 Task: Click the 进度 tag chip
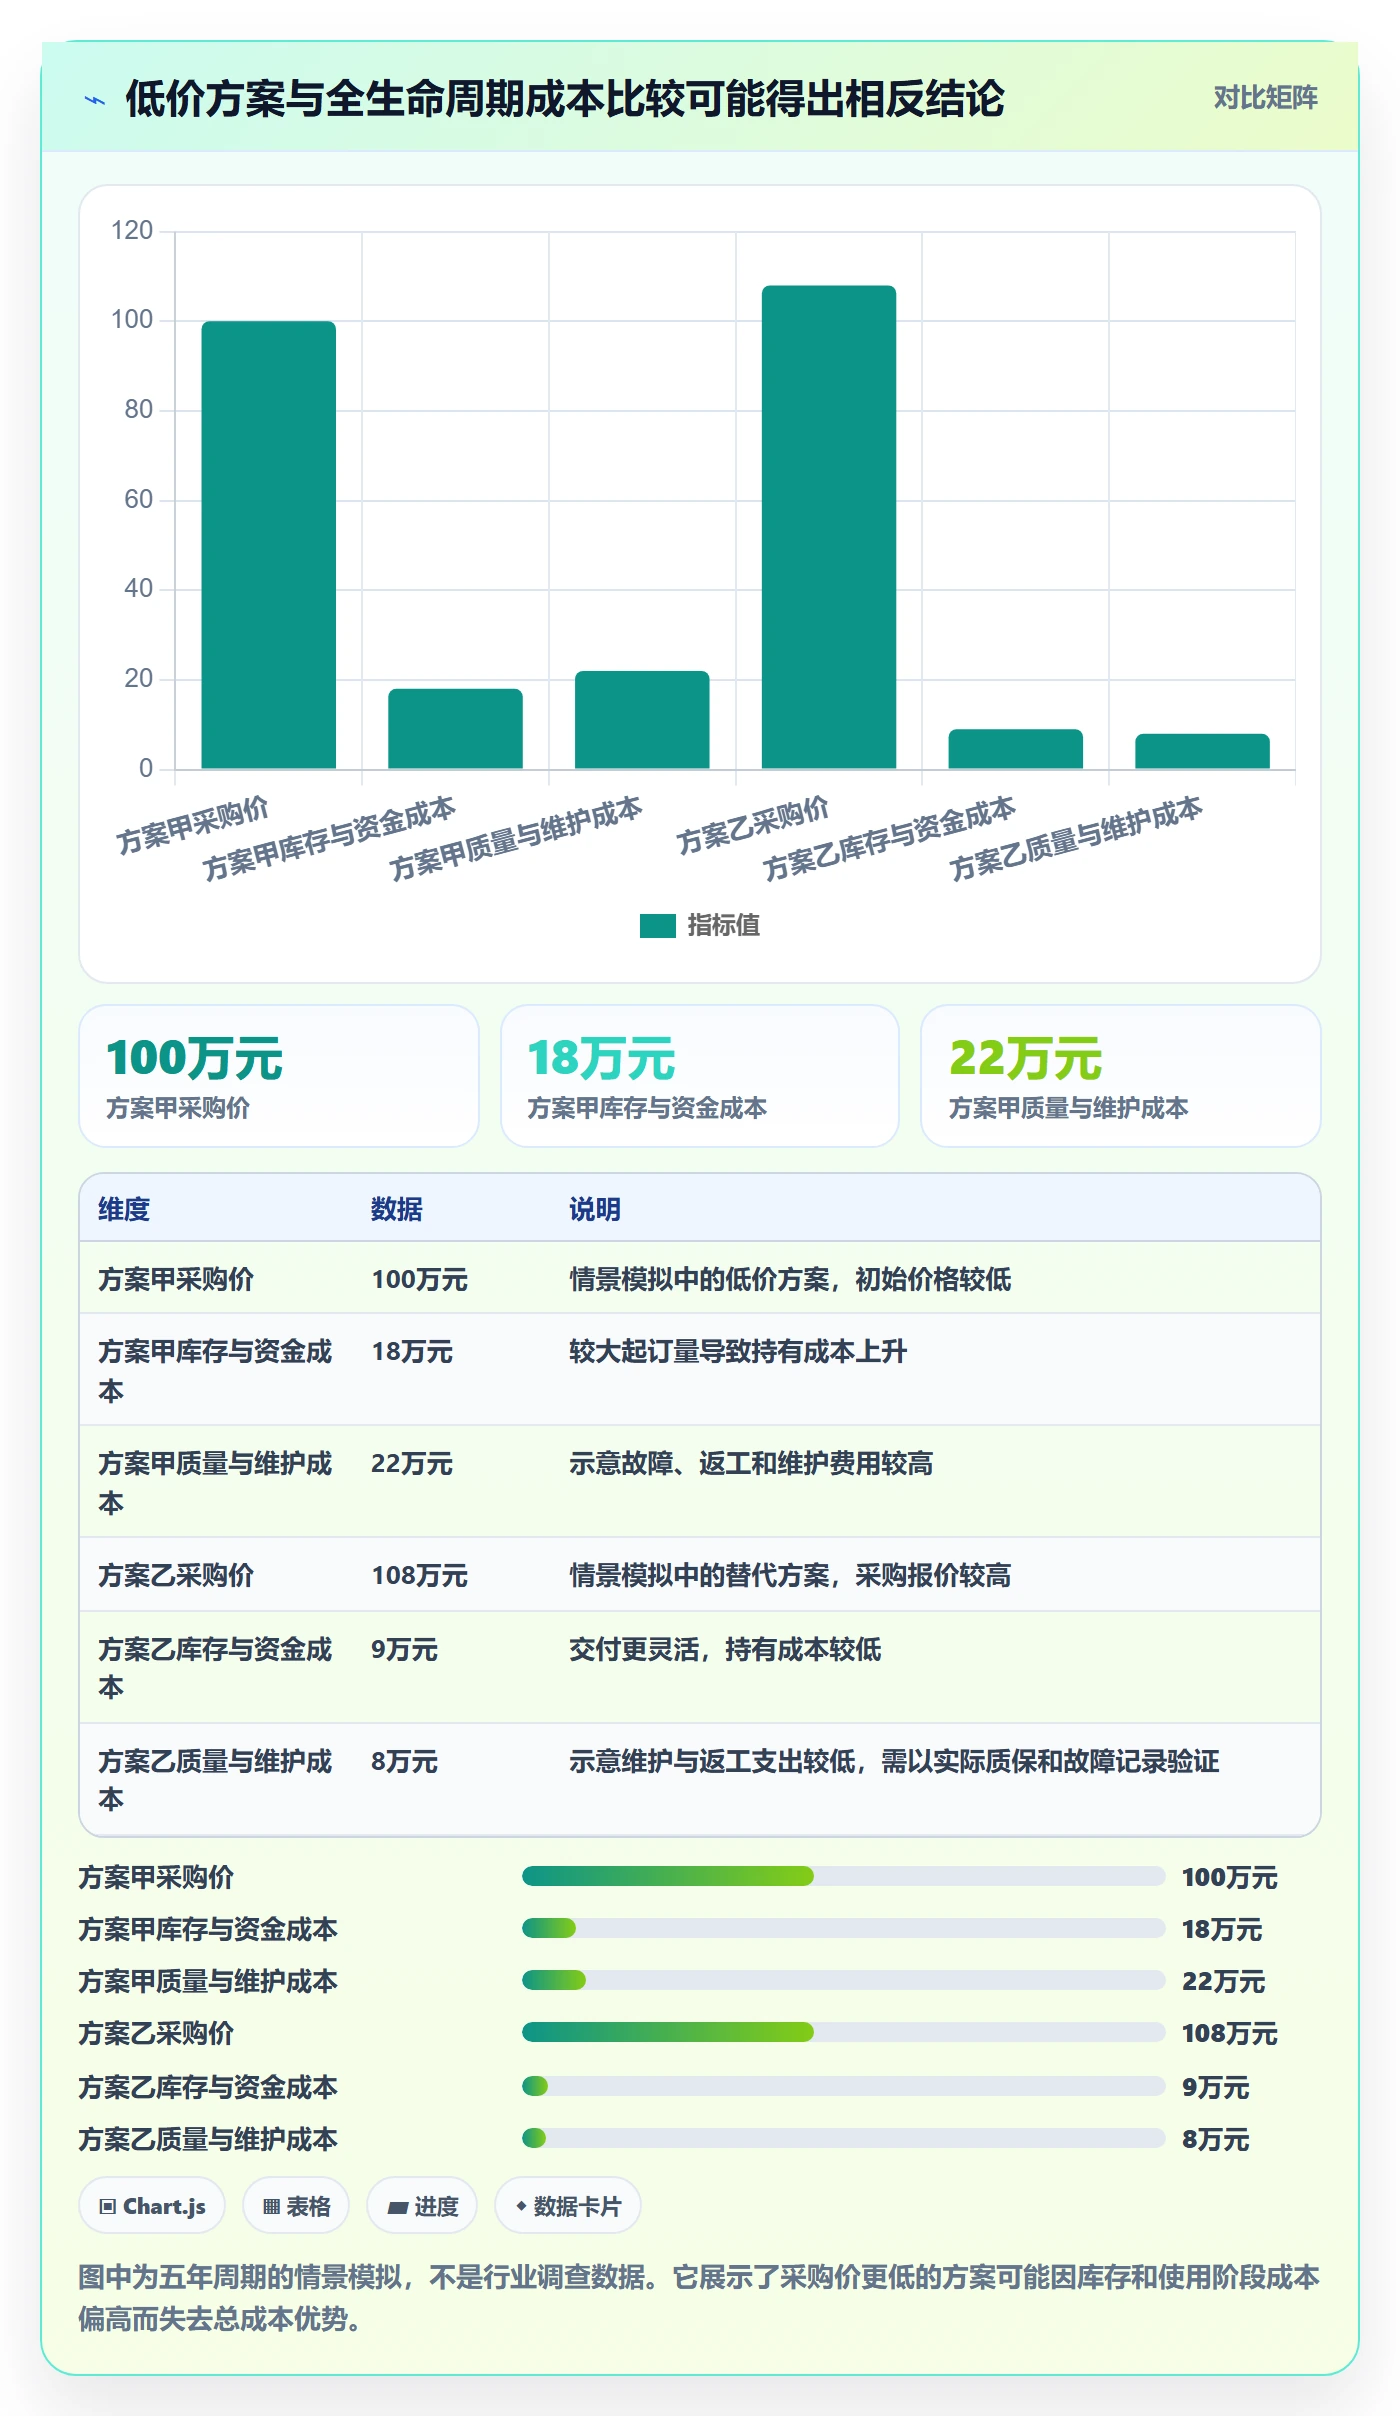click(422, 2206)
